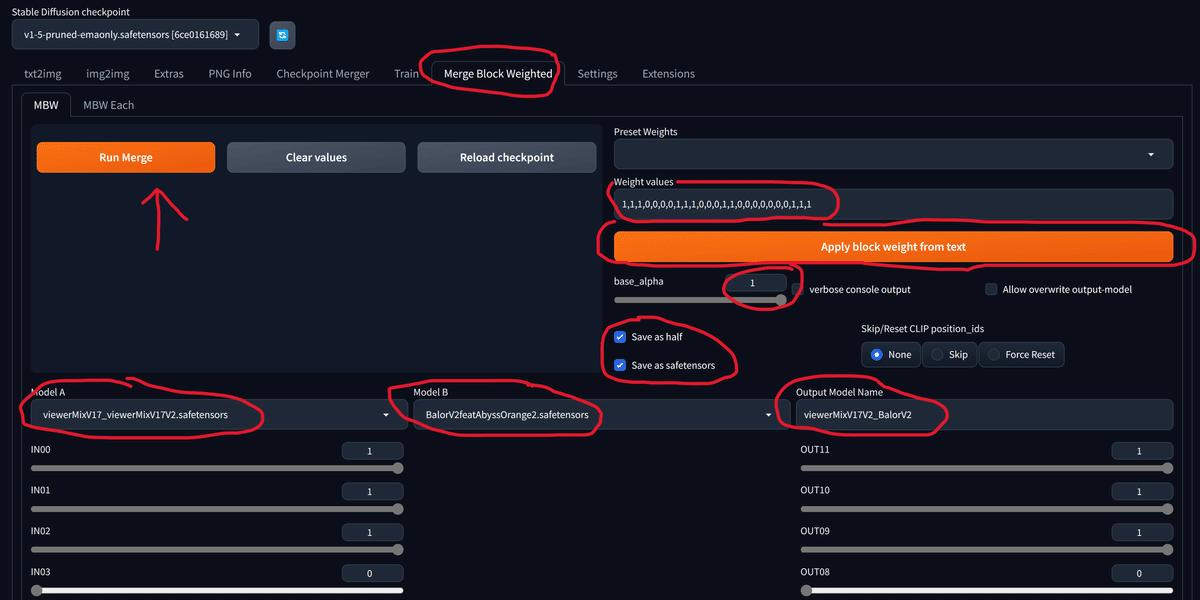The height and width of the screenshot is (600, 1200).
Task: Select the MBW sub-tab
Action: tap(46, 105)
